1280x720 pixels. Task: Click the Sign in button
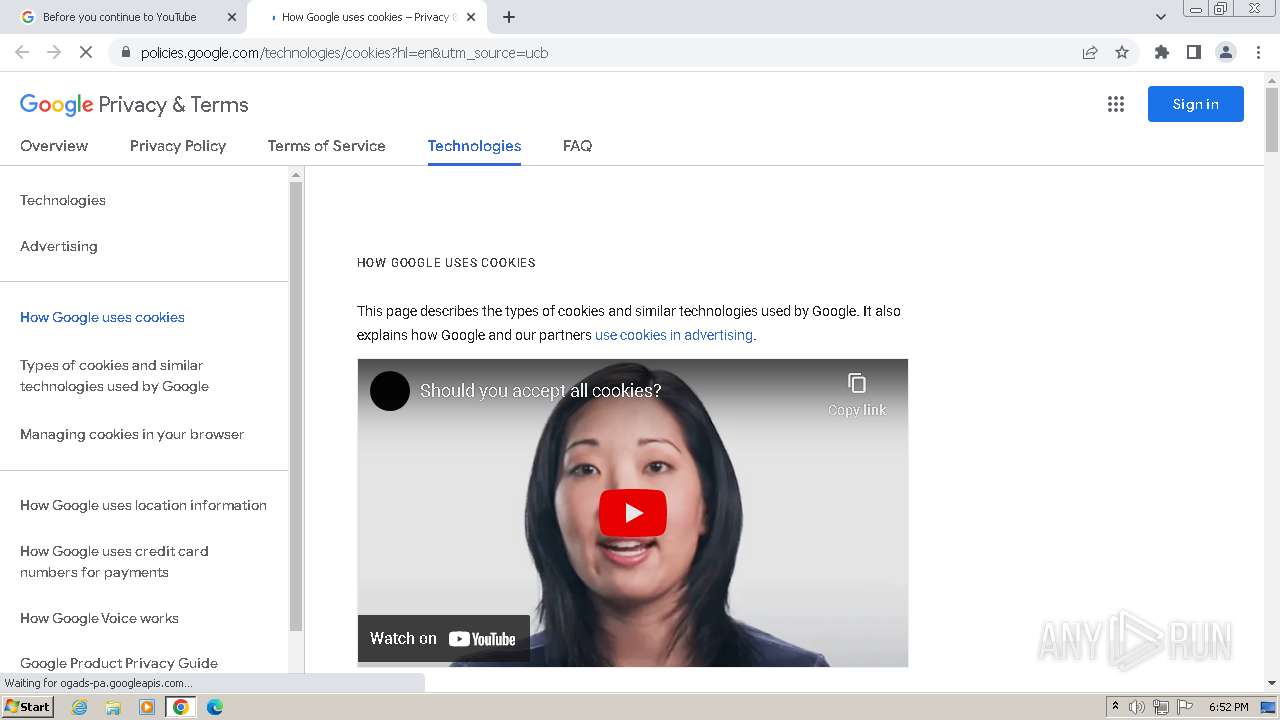click(x=1195, y=104)
